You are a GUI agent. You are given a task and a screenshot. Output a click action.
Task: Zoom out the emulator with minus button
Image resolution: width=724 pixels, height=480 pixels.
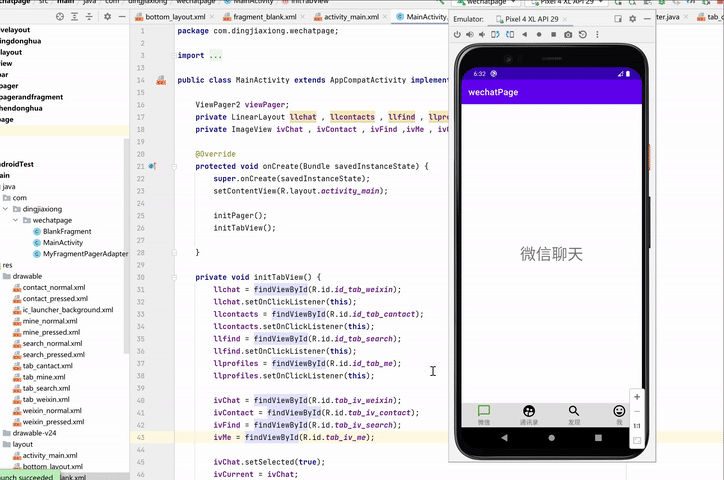coord(637,411)
